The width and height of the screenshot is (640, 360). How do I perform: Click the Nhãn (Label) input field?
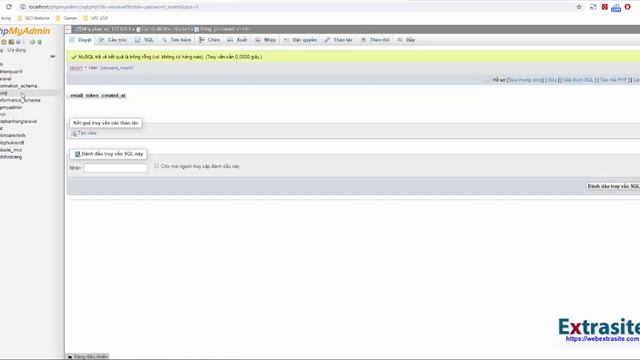(116, 168)
